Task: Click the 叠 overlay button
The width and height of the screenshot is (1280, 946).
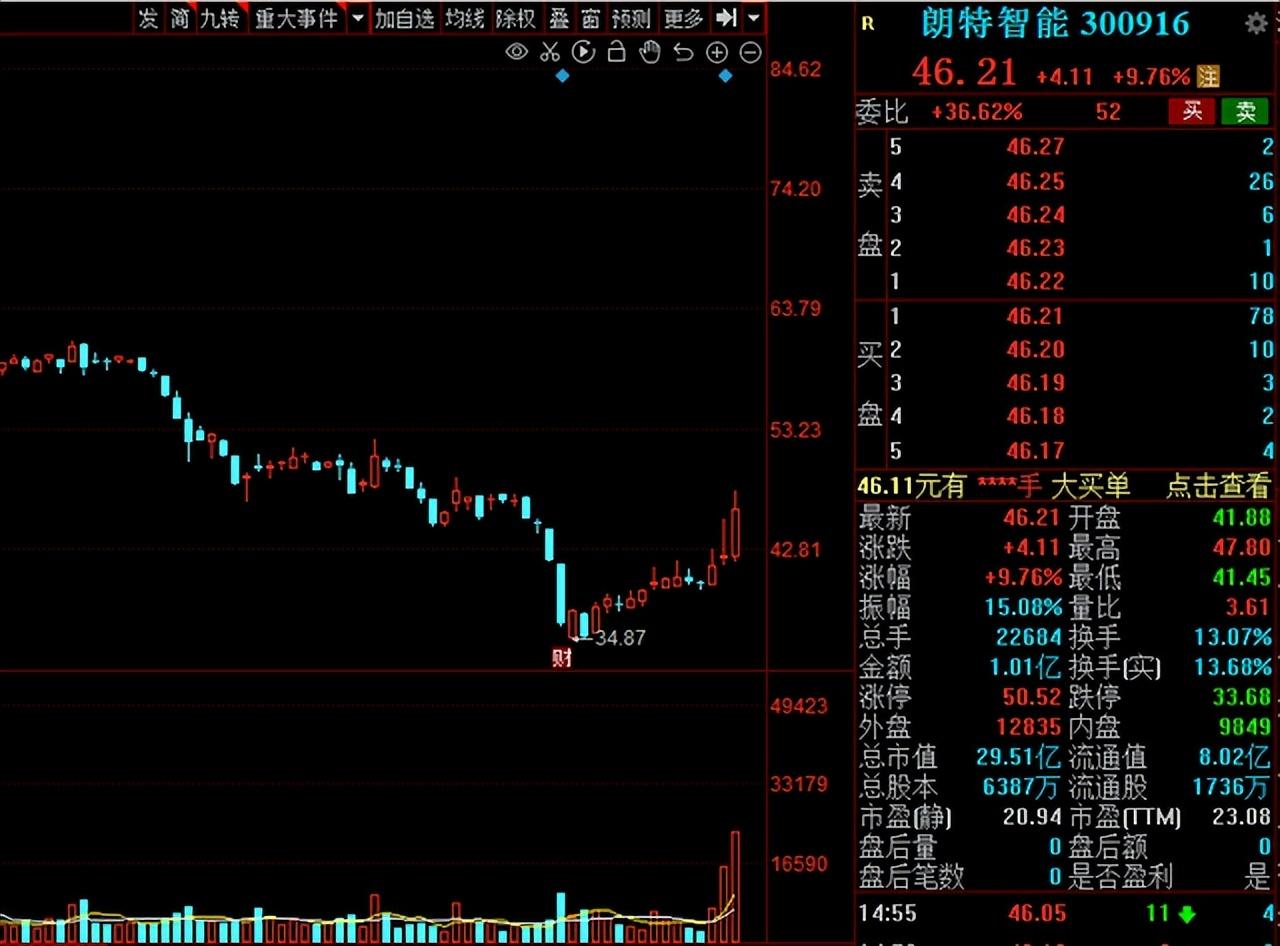Action: (559, 18)
